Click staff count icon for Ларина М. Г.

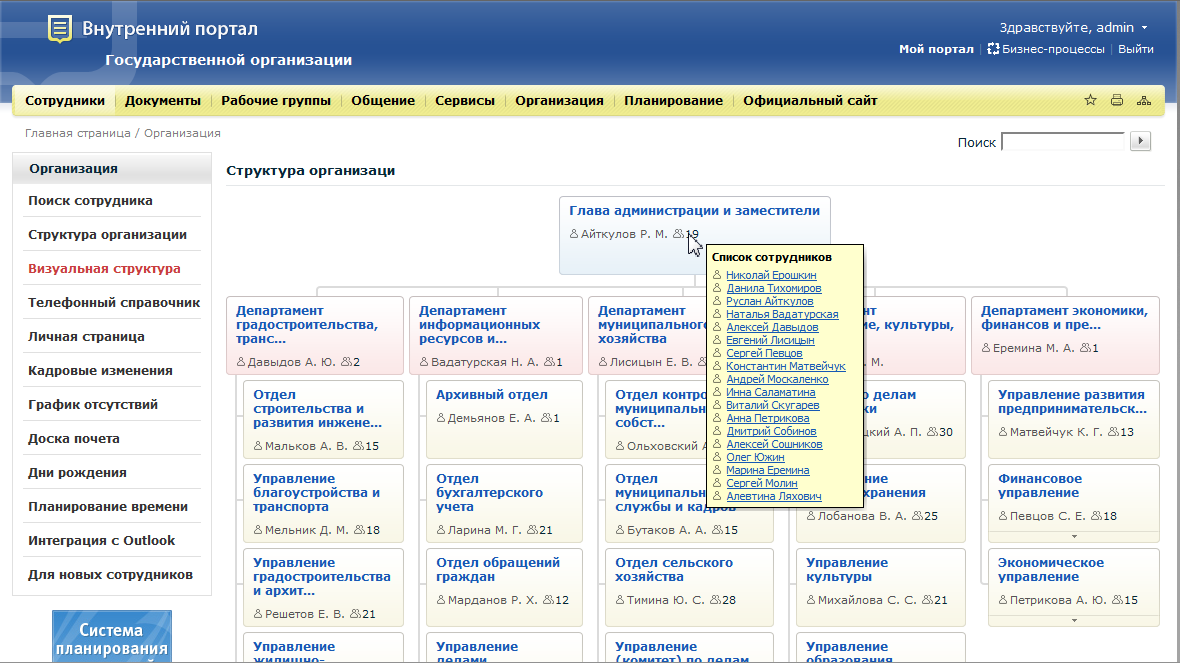pos(533,530)
